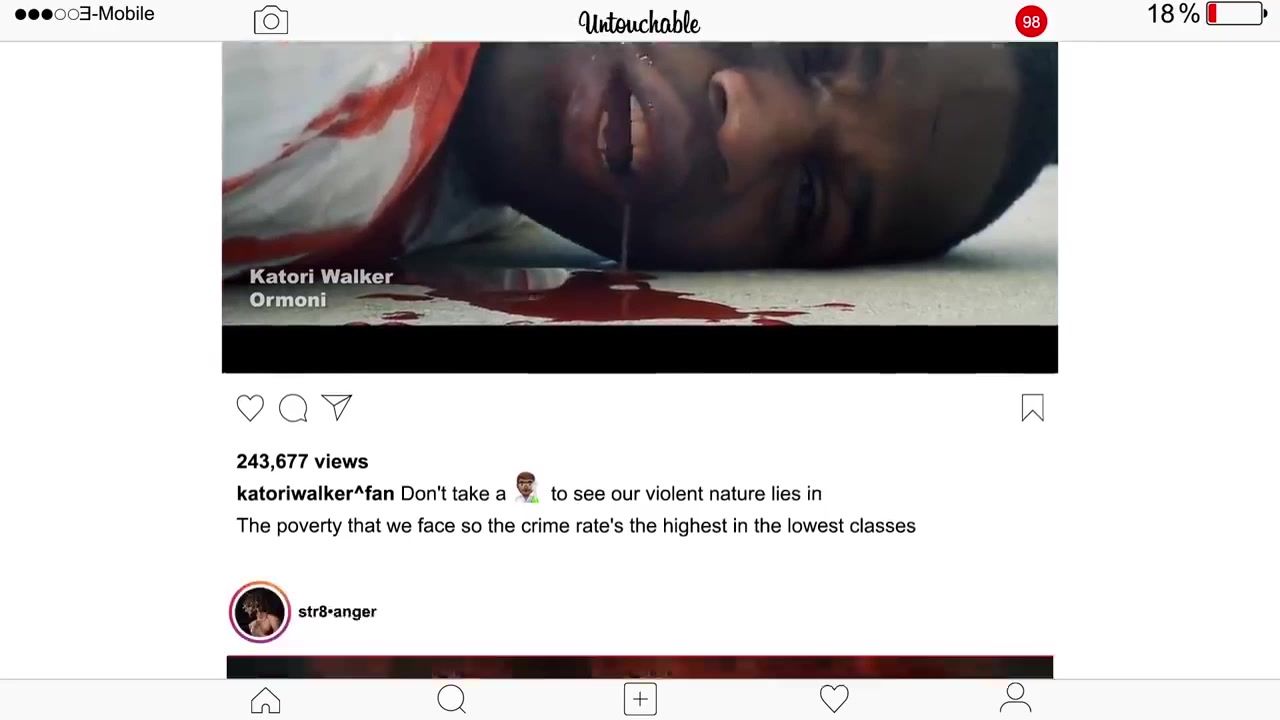This screenshot has width=1280, height=720.
Task: View str8•anger profile avatar story
Action: tap(260, 611)
